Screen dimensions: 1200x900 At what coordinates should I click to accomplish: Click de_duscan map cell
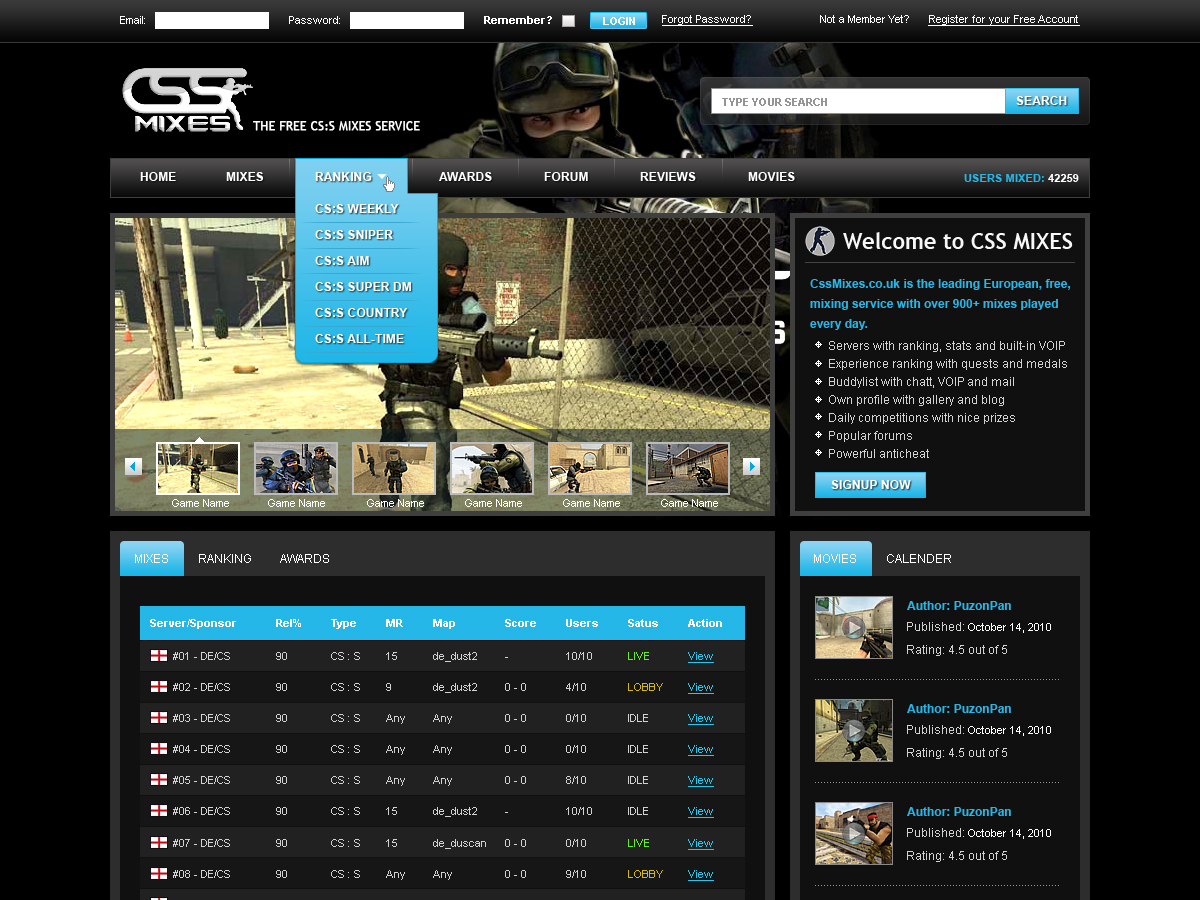click(x=459, y=843)
